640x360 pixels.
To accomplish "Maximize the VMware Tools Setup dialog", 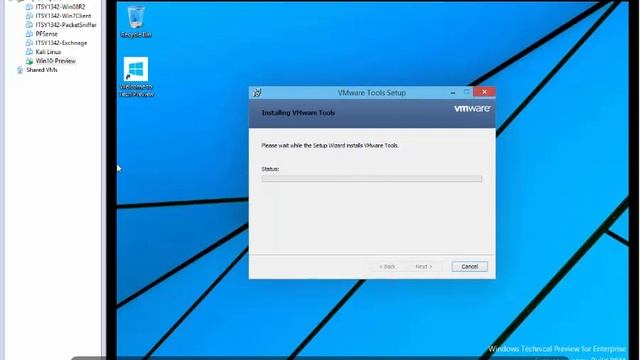I will click(467, 92).
